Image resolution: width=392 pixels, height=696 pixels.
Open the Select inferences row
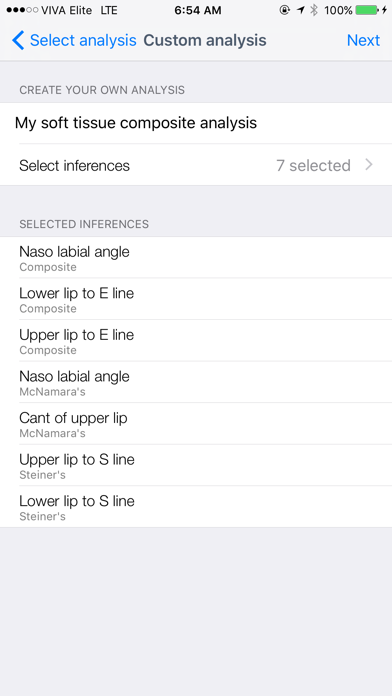coord(196,165)
